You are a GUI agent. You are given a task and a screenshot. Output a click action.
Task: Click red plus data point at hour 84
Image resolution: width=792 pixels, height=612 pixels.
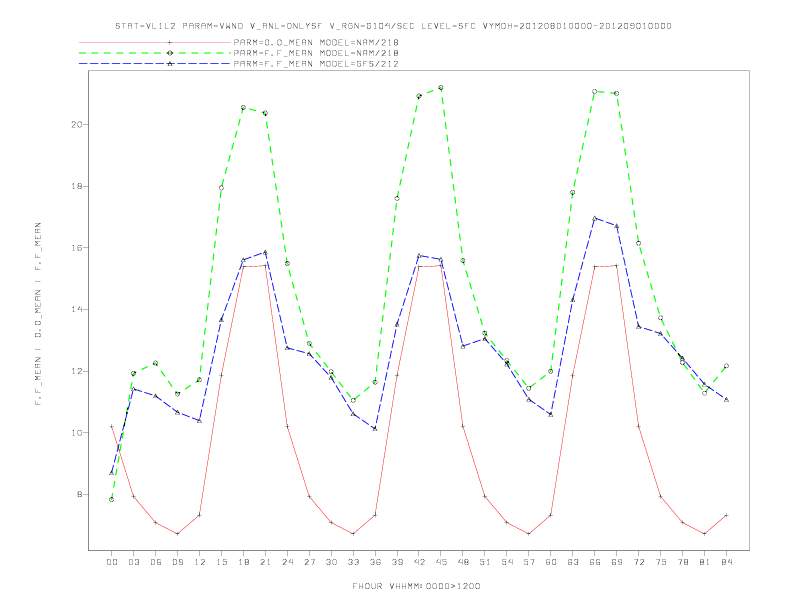726,515
